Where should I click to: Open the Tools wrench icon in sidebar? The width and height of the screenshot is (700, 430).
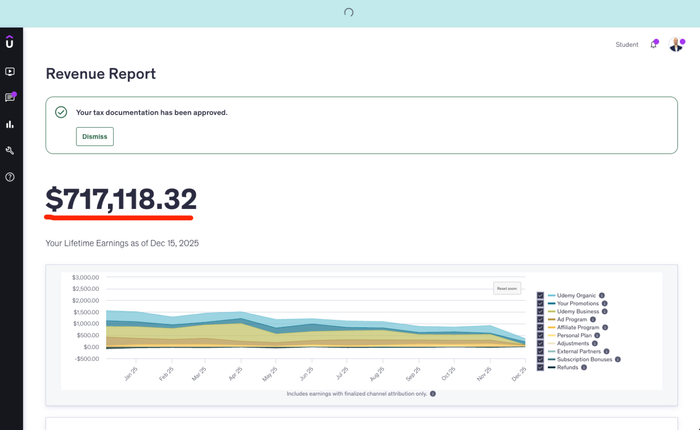(x=10, y=151)
